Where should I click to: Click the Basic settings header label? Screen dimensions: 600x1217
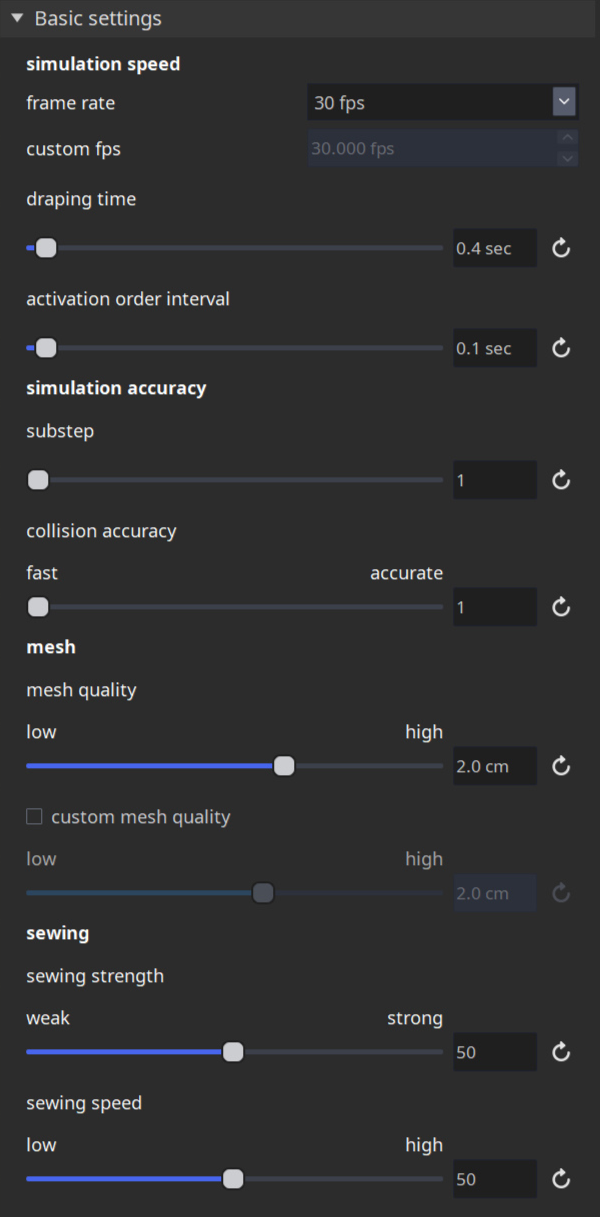click(x=99, y=18)
